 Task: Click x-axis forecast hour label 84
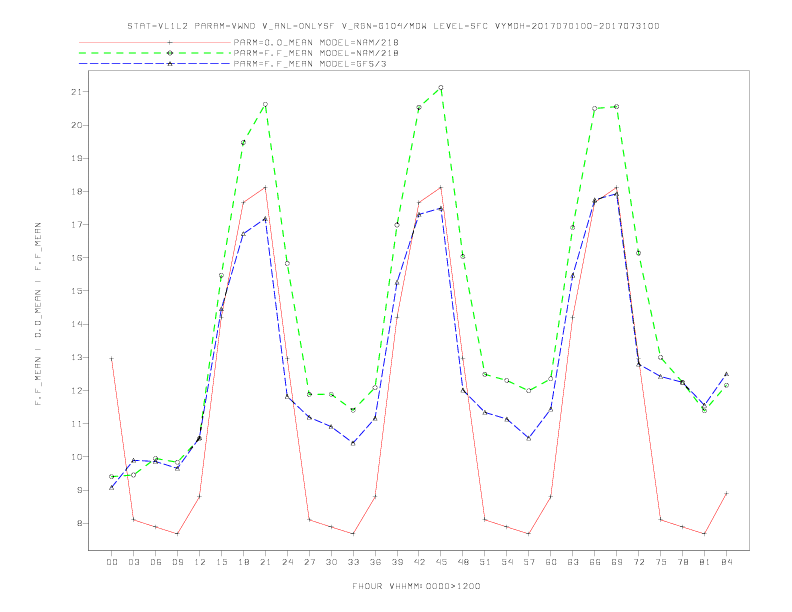(726, 562)
